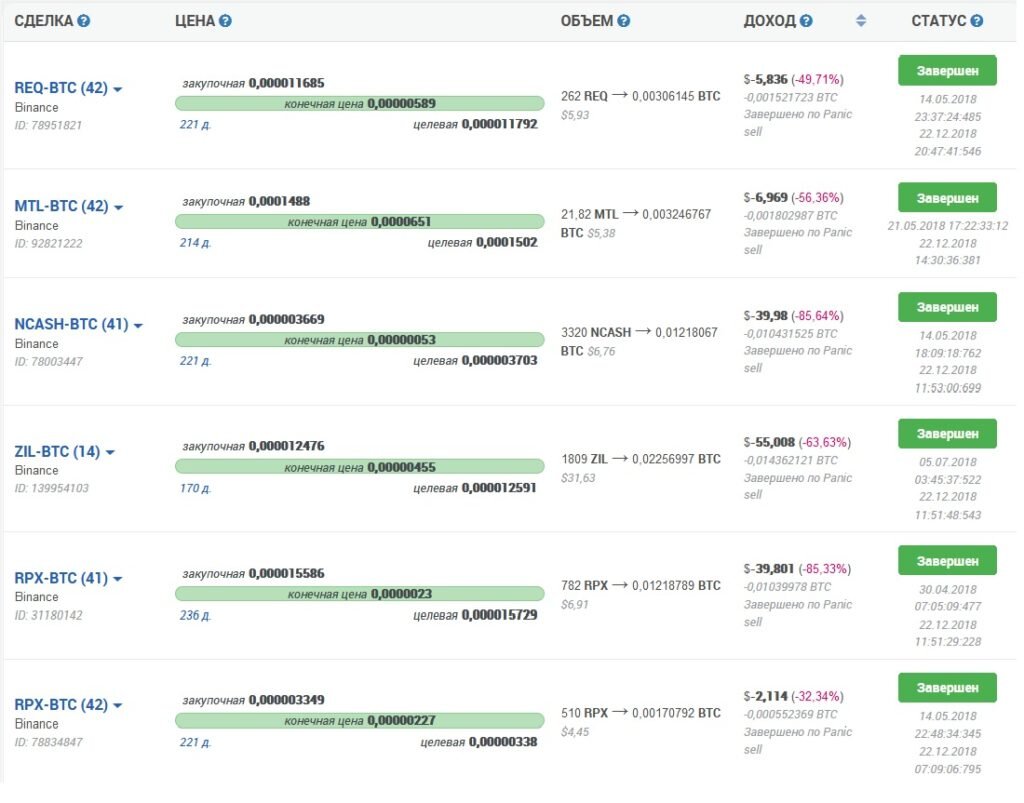Click the СДЕЛКА column header
Image resolution: width=1024 pixels, height=803 pixels.
tap(44, 21)
